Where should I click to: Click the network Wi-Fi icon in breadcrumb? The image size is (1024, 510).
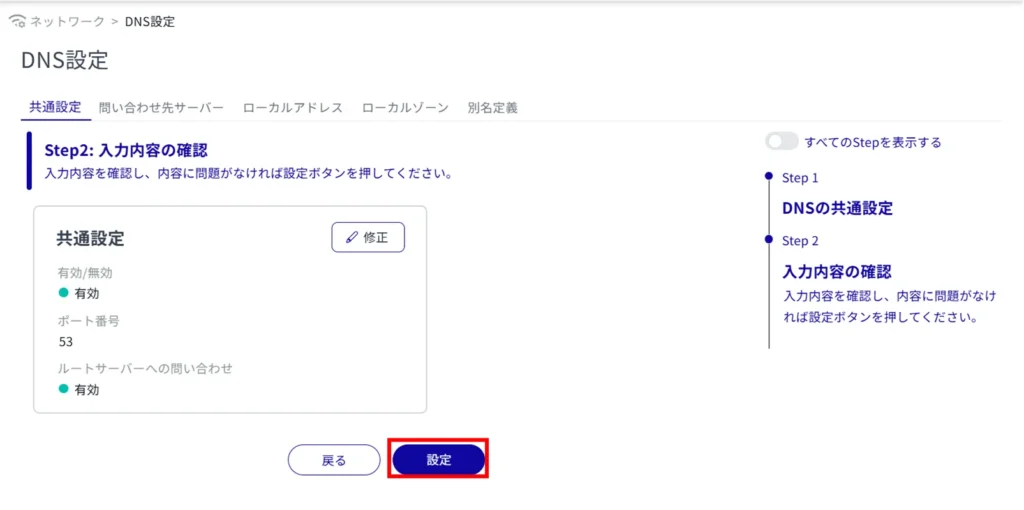tap(17, 21)
